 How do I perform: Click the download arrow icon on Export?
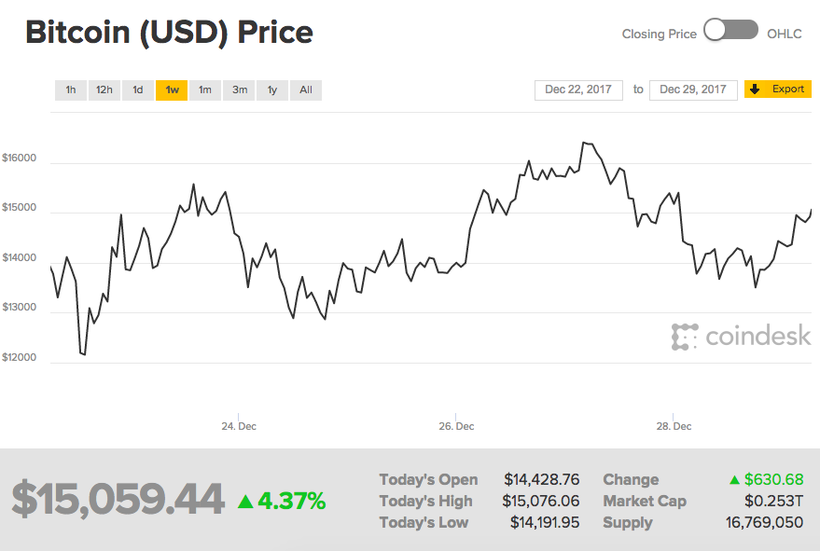point(755,89)
